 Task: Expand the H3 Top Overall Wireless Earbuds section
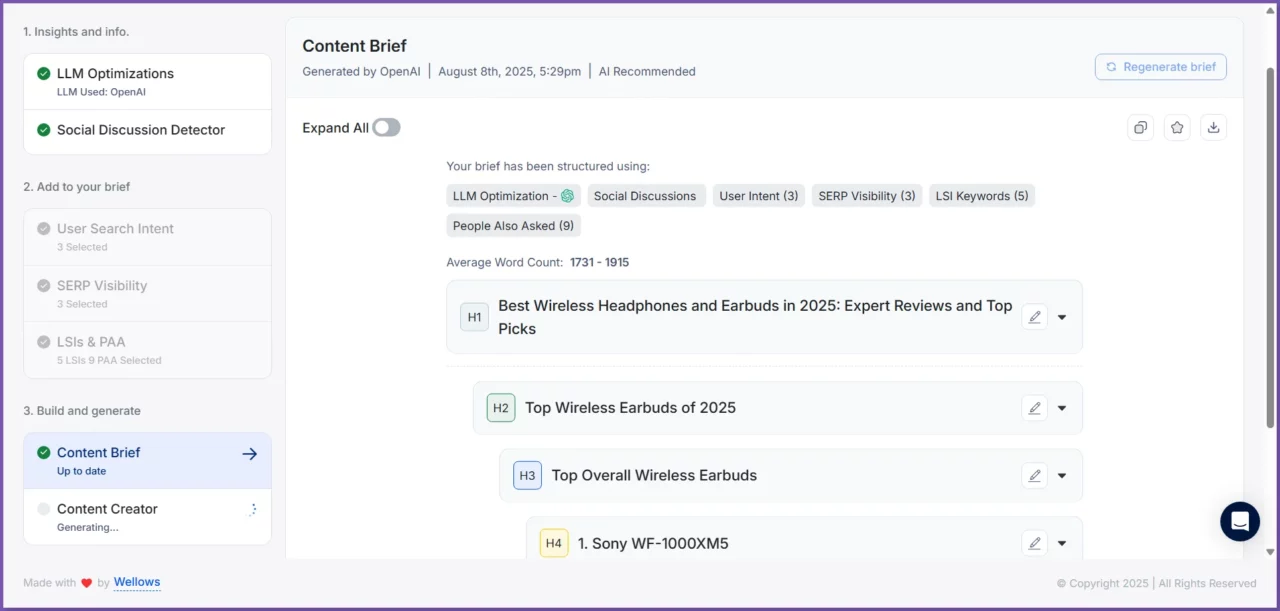click(x=1062, y=476)
